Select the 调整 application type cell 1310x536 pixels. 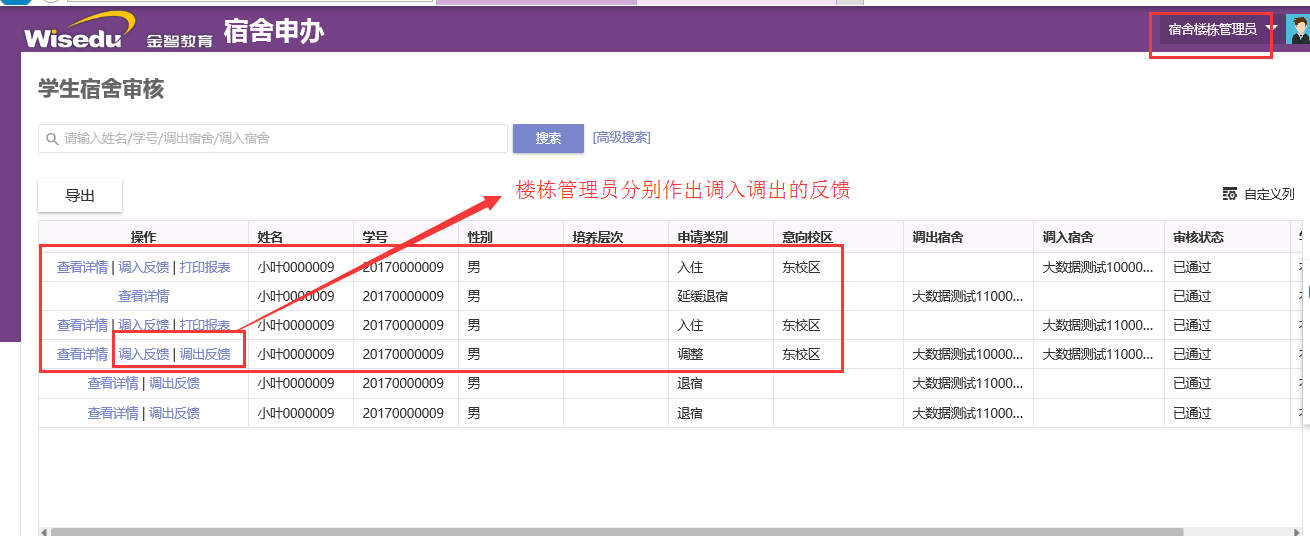pyautogui.click(x=690, y=354)
